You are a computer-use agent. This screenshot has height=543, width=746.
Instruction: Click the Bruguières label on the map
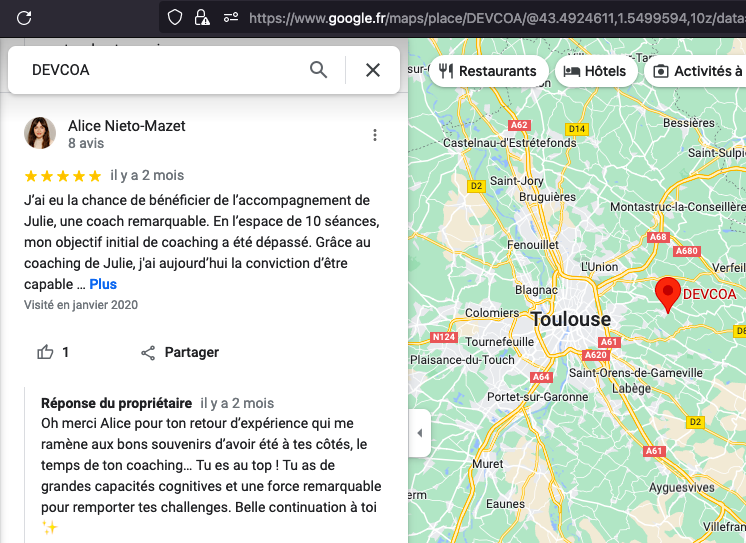tap(547, 197)
